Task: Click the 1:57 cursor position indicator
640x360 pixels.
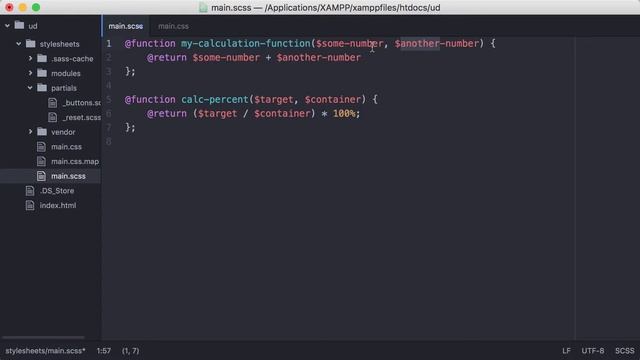Action: coord(104,351)
